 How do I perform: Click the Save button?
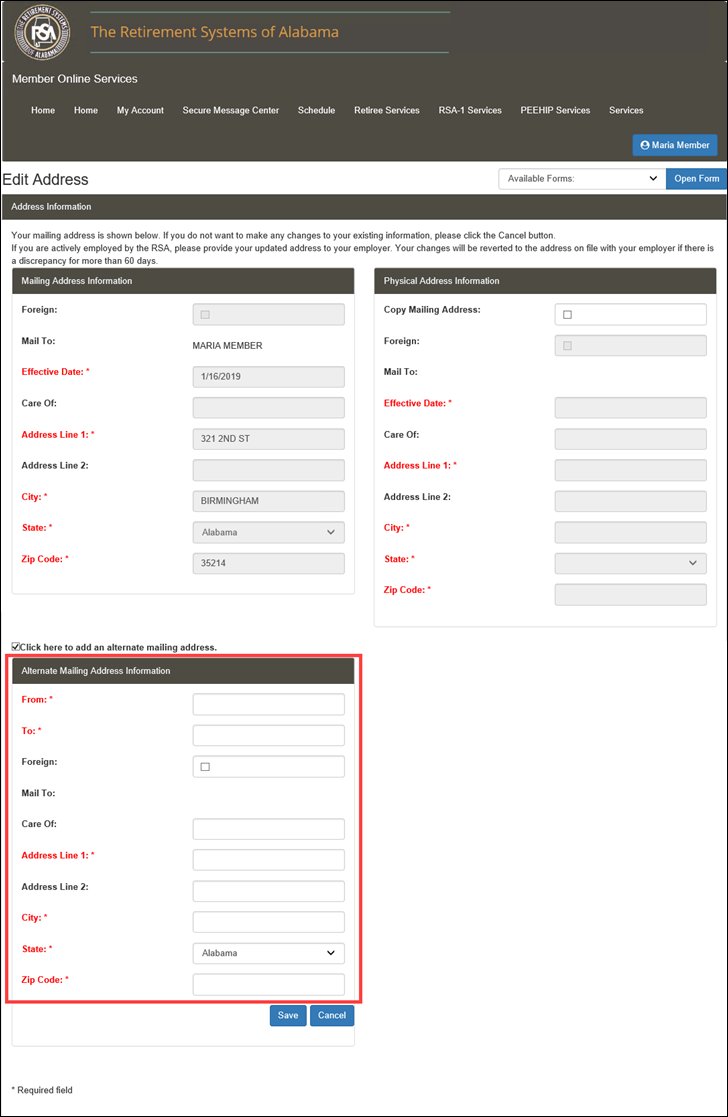click(x=288, y=1015)
